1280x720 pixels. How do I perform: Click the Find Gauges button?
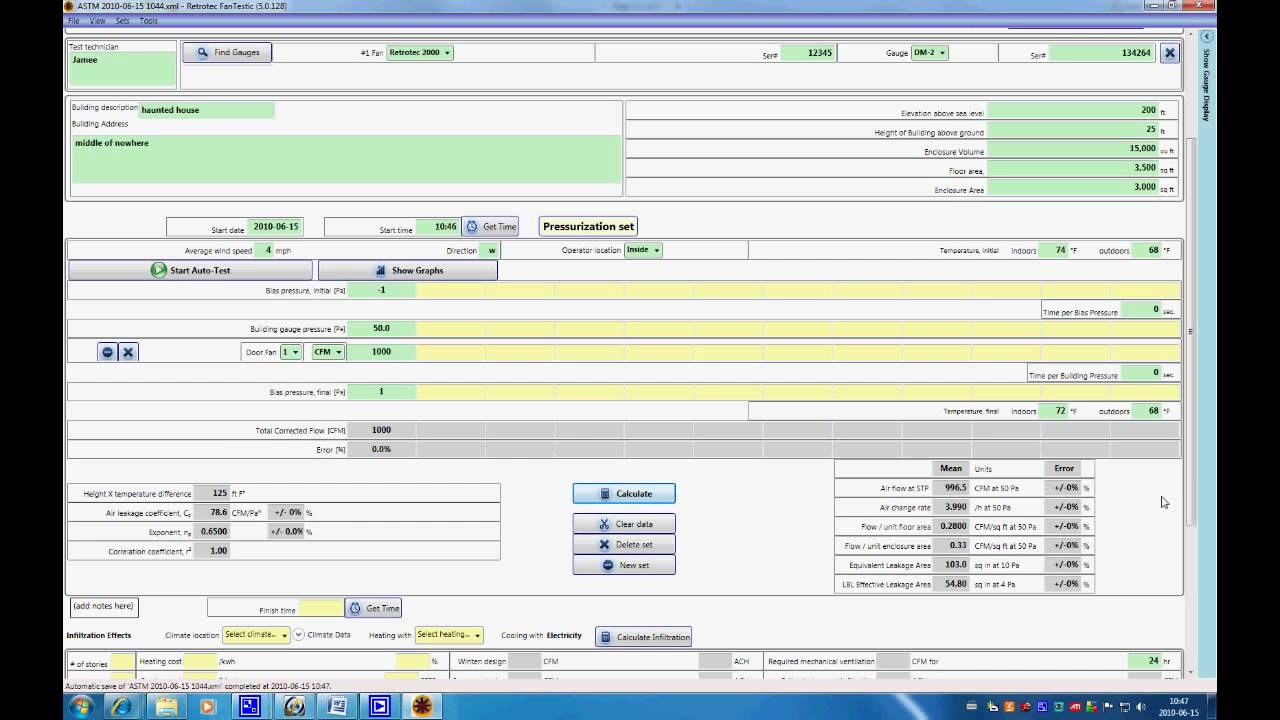(227, 53)
